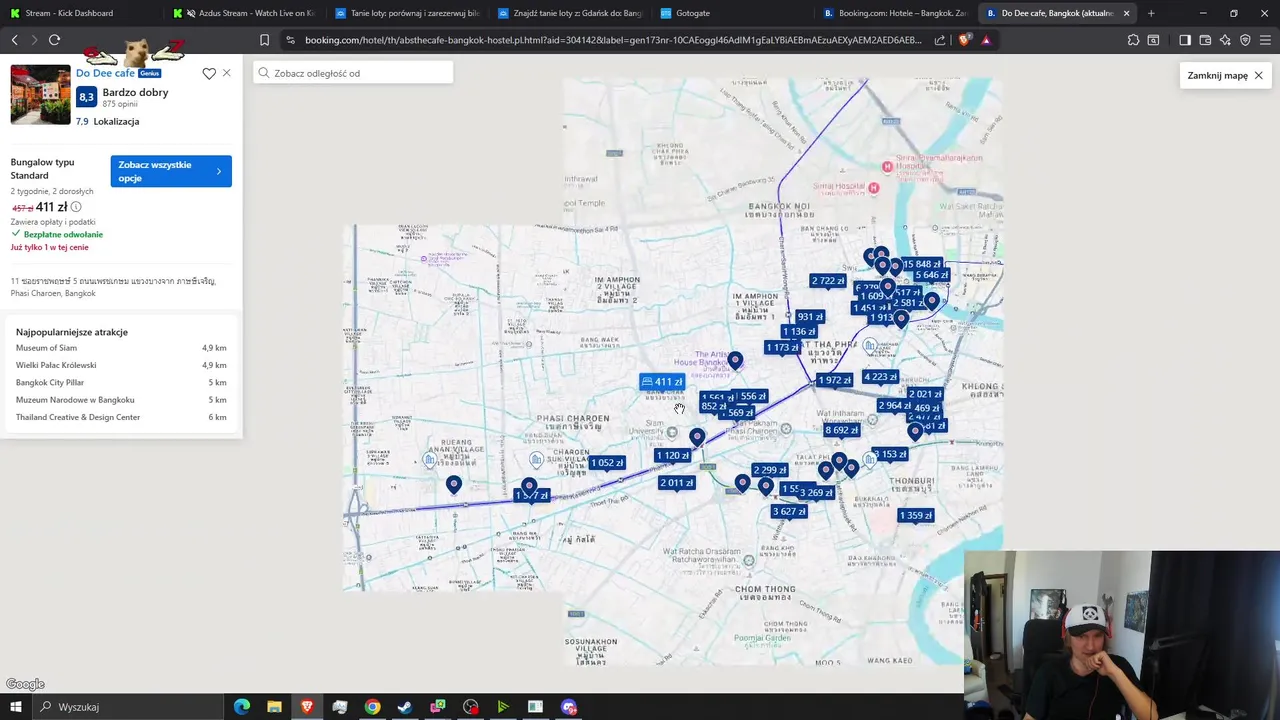Click Wielki Pałac Królewski attraction row
The image size is (1280, 720).
121,365
